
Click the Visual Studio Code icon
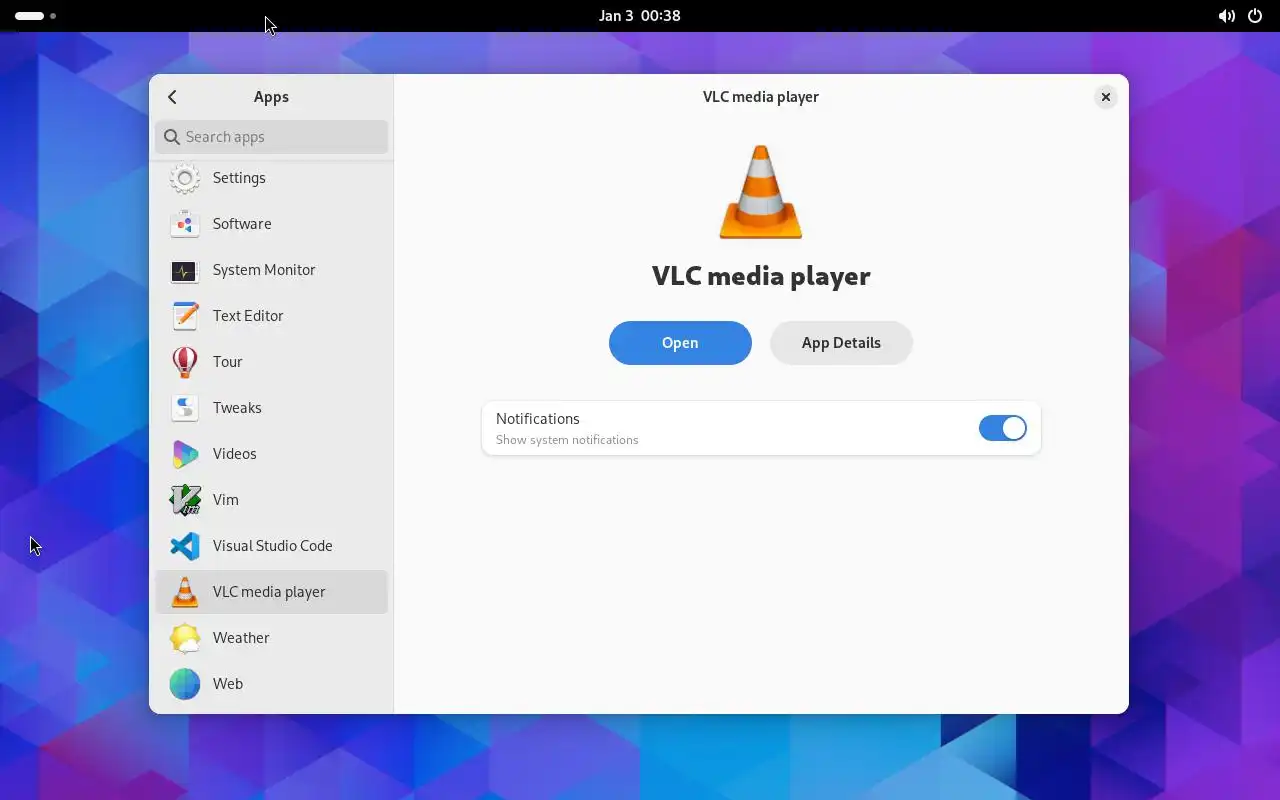click(185, 546)
